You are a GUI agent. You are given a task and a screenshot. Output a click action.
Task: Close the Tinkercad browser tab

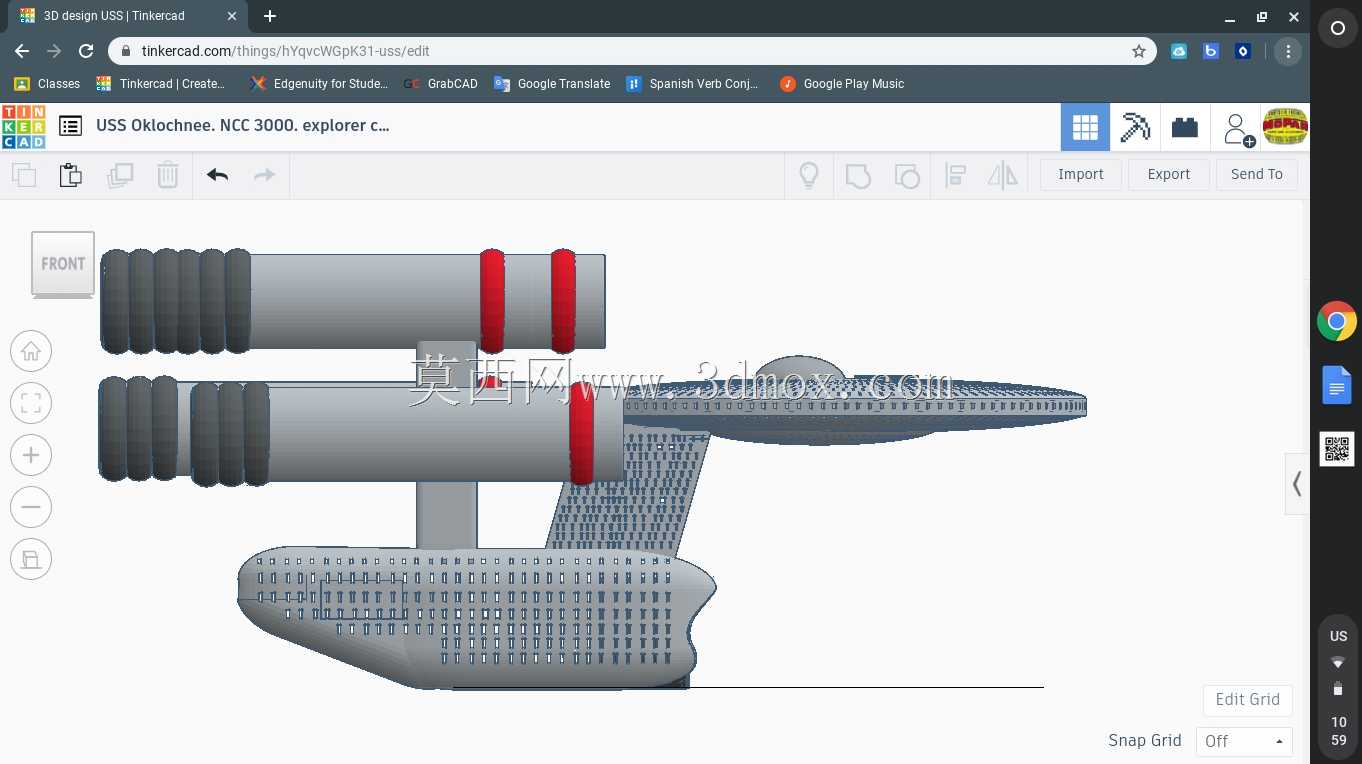(x=231, y=16)
